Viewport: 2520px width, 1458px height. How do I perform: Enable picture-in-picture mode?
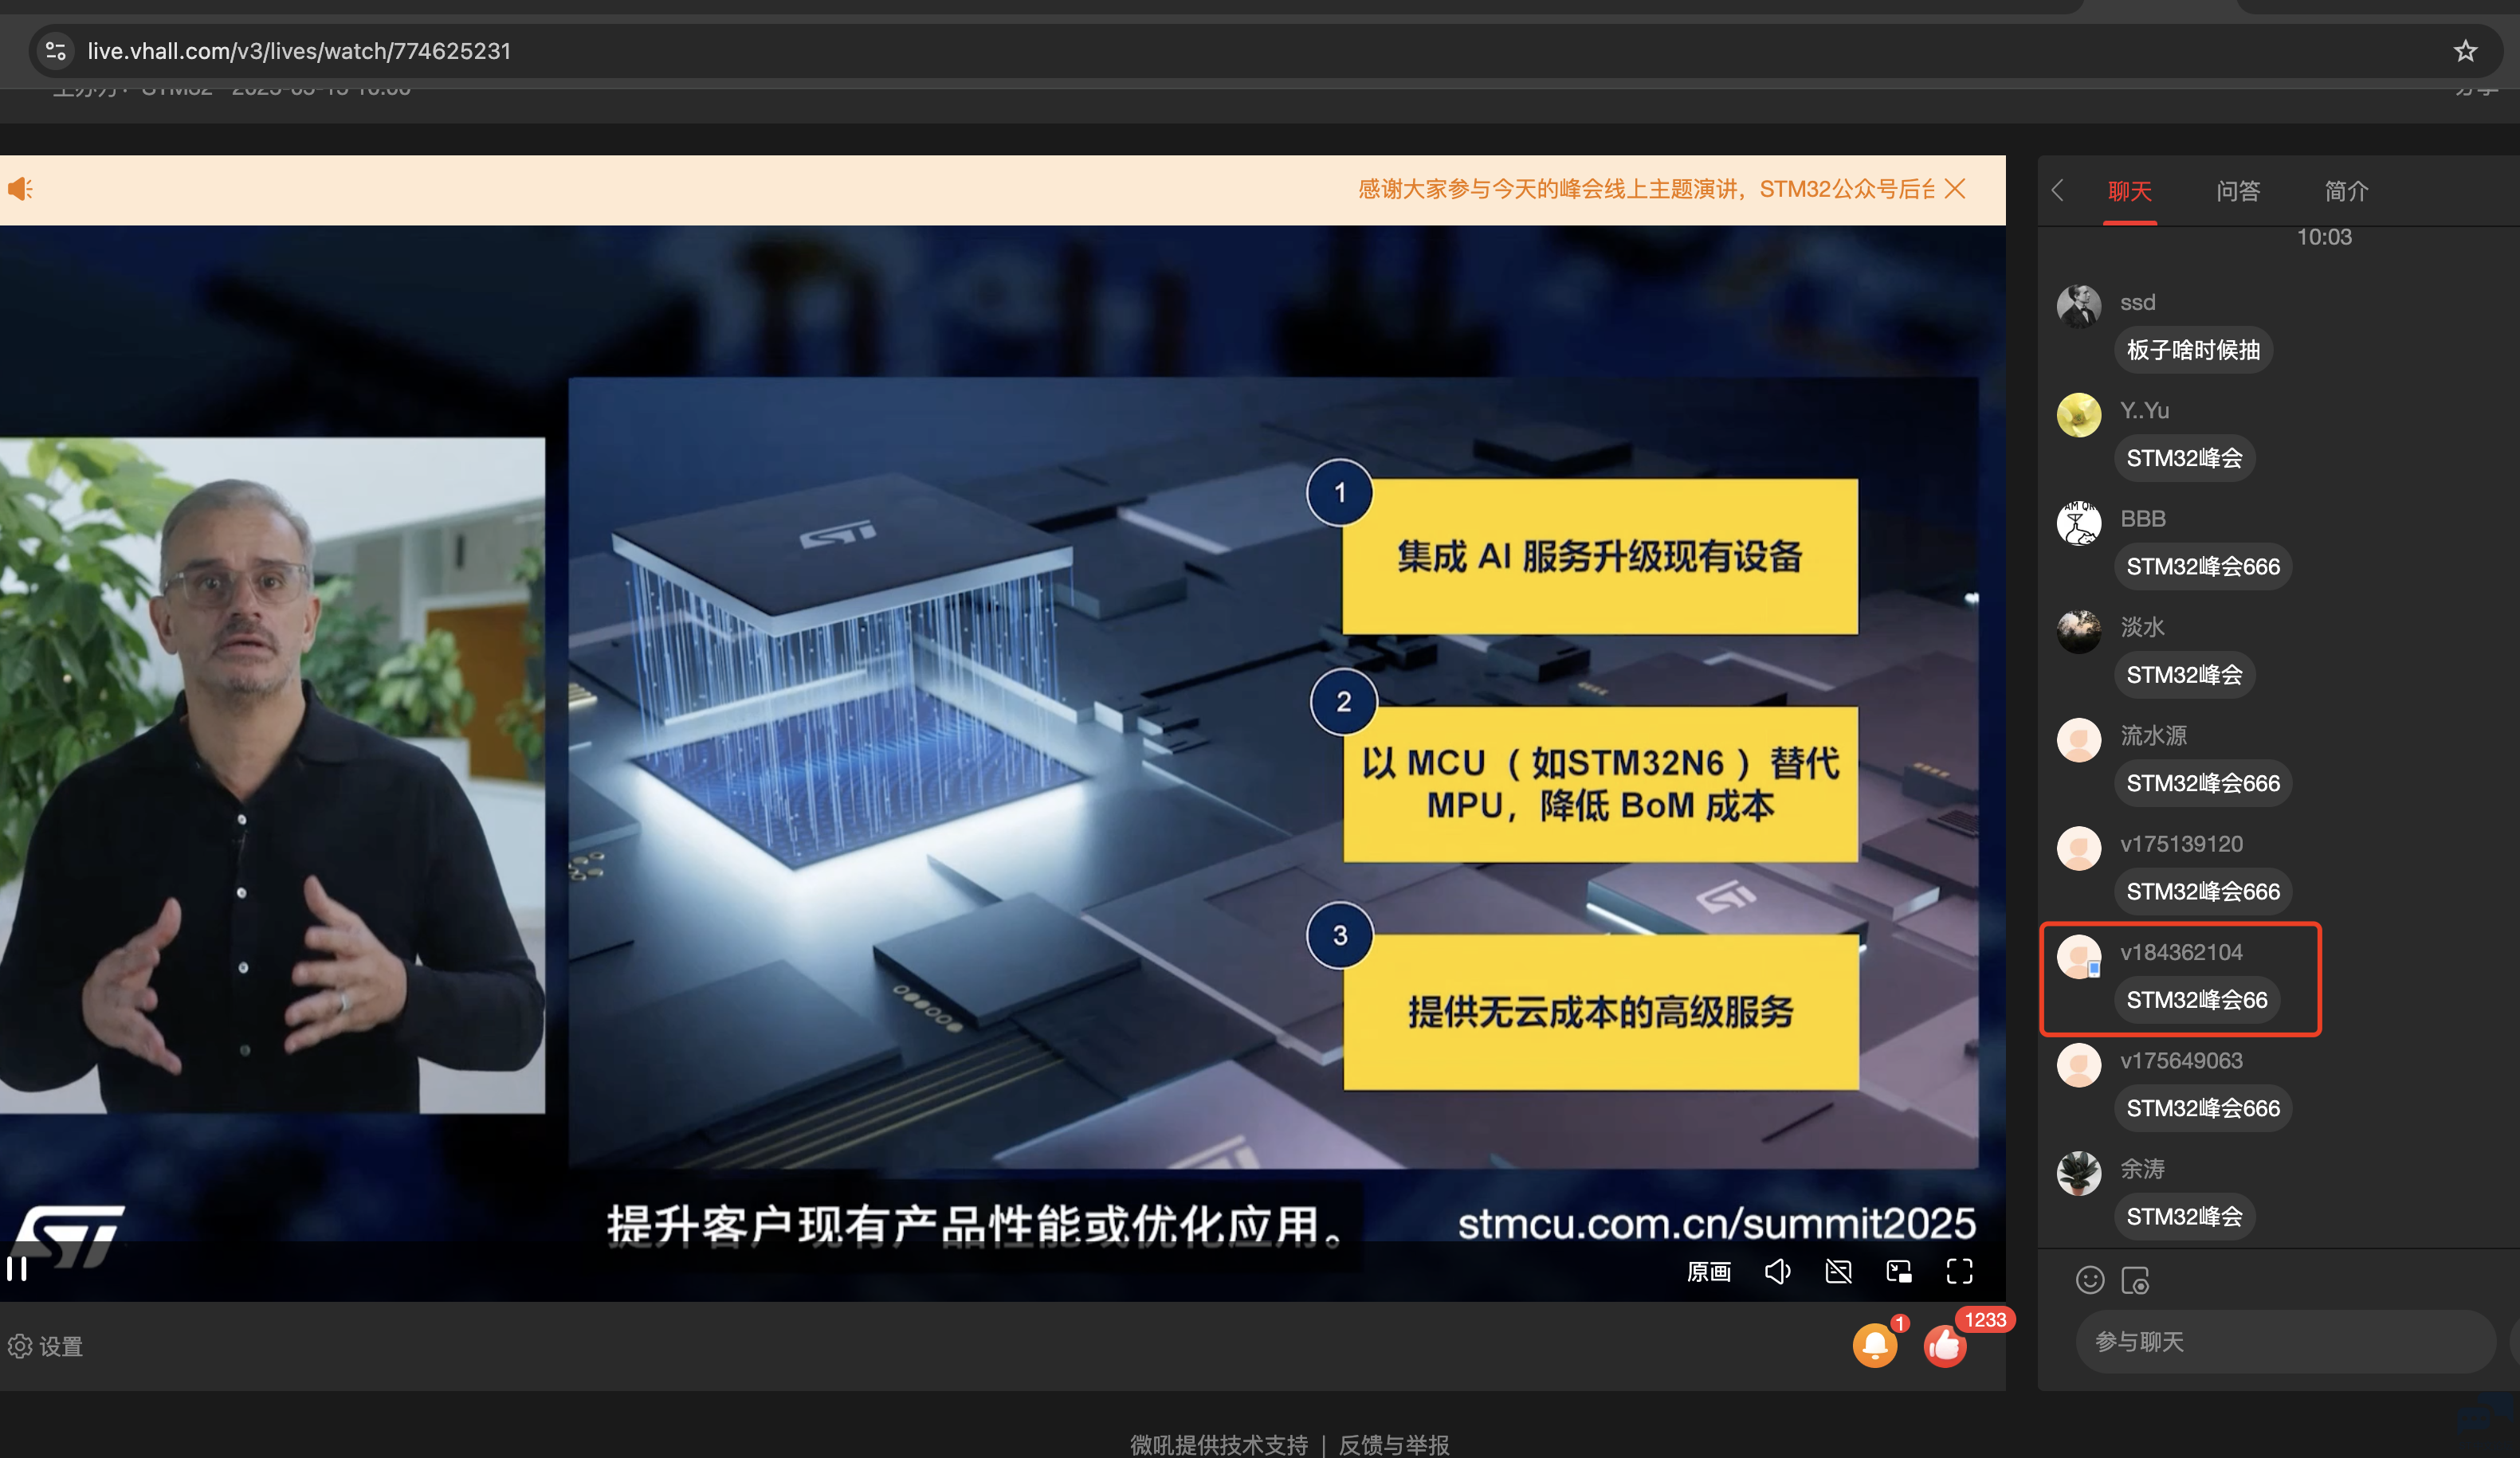coord(1899,1271)
